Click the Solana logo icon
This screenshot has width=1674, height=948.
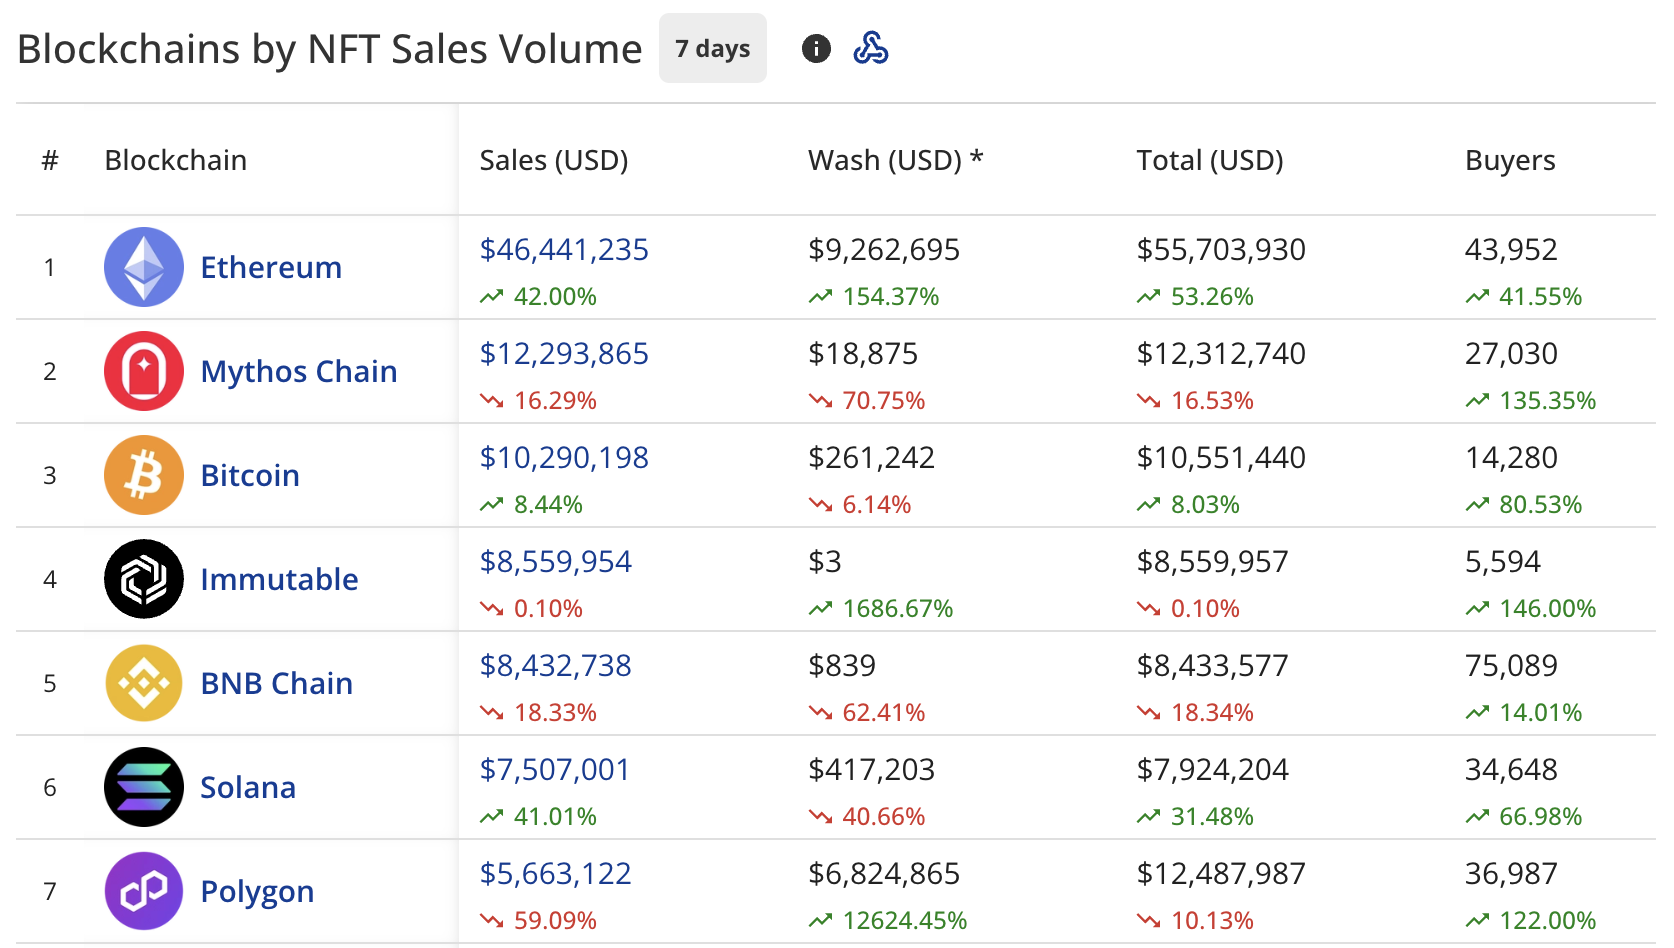(143, 787)
